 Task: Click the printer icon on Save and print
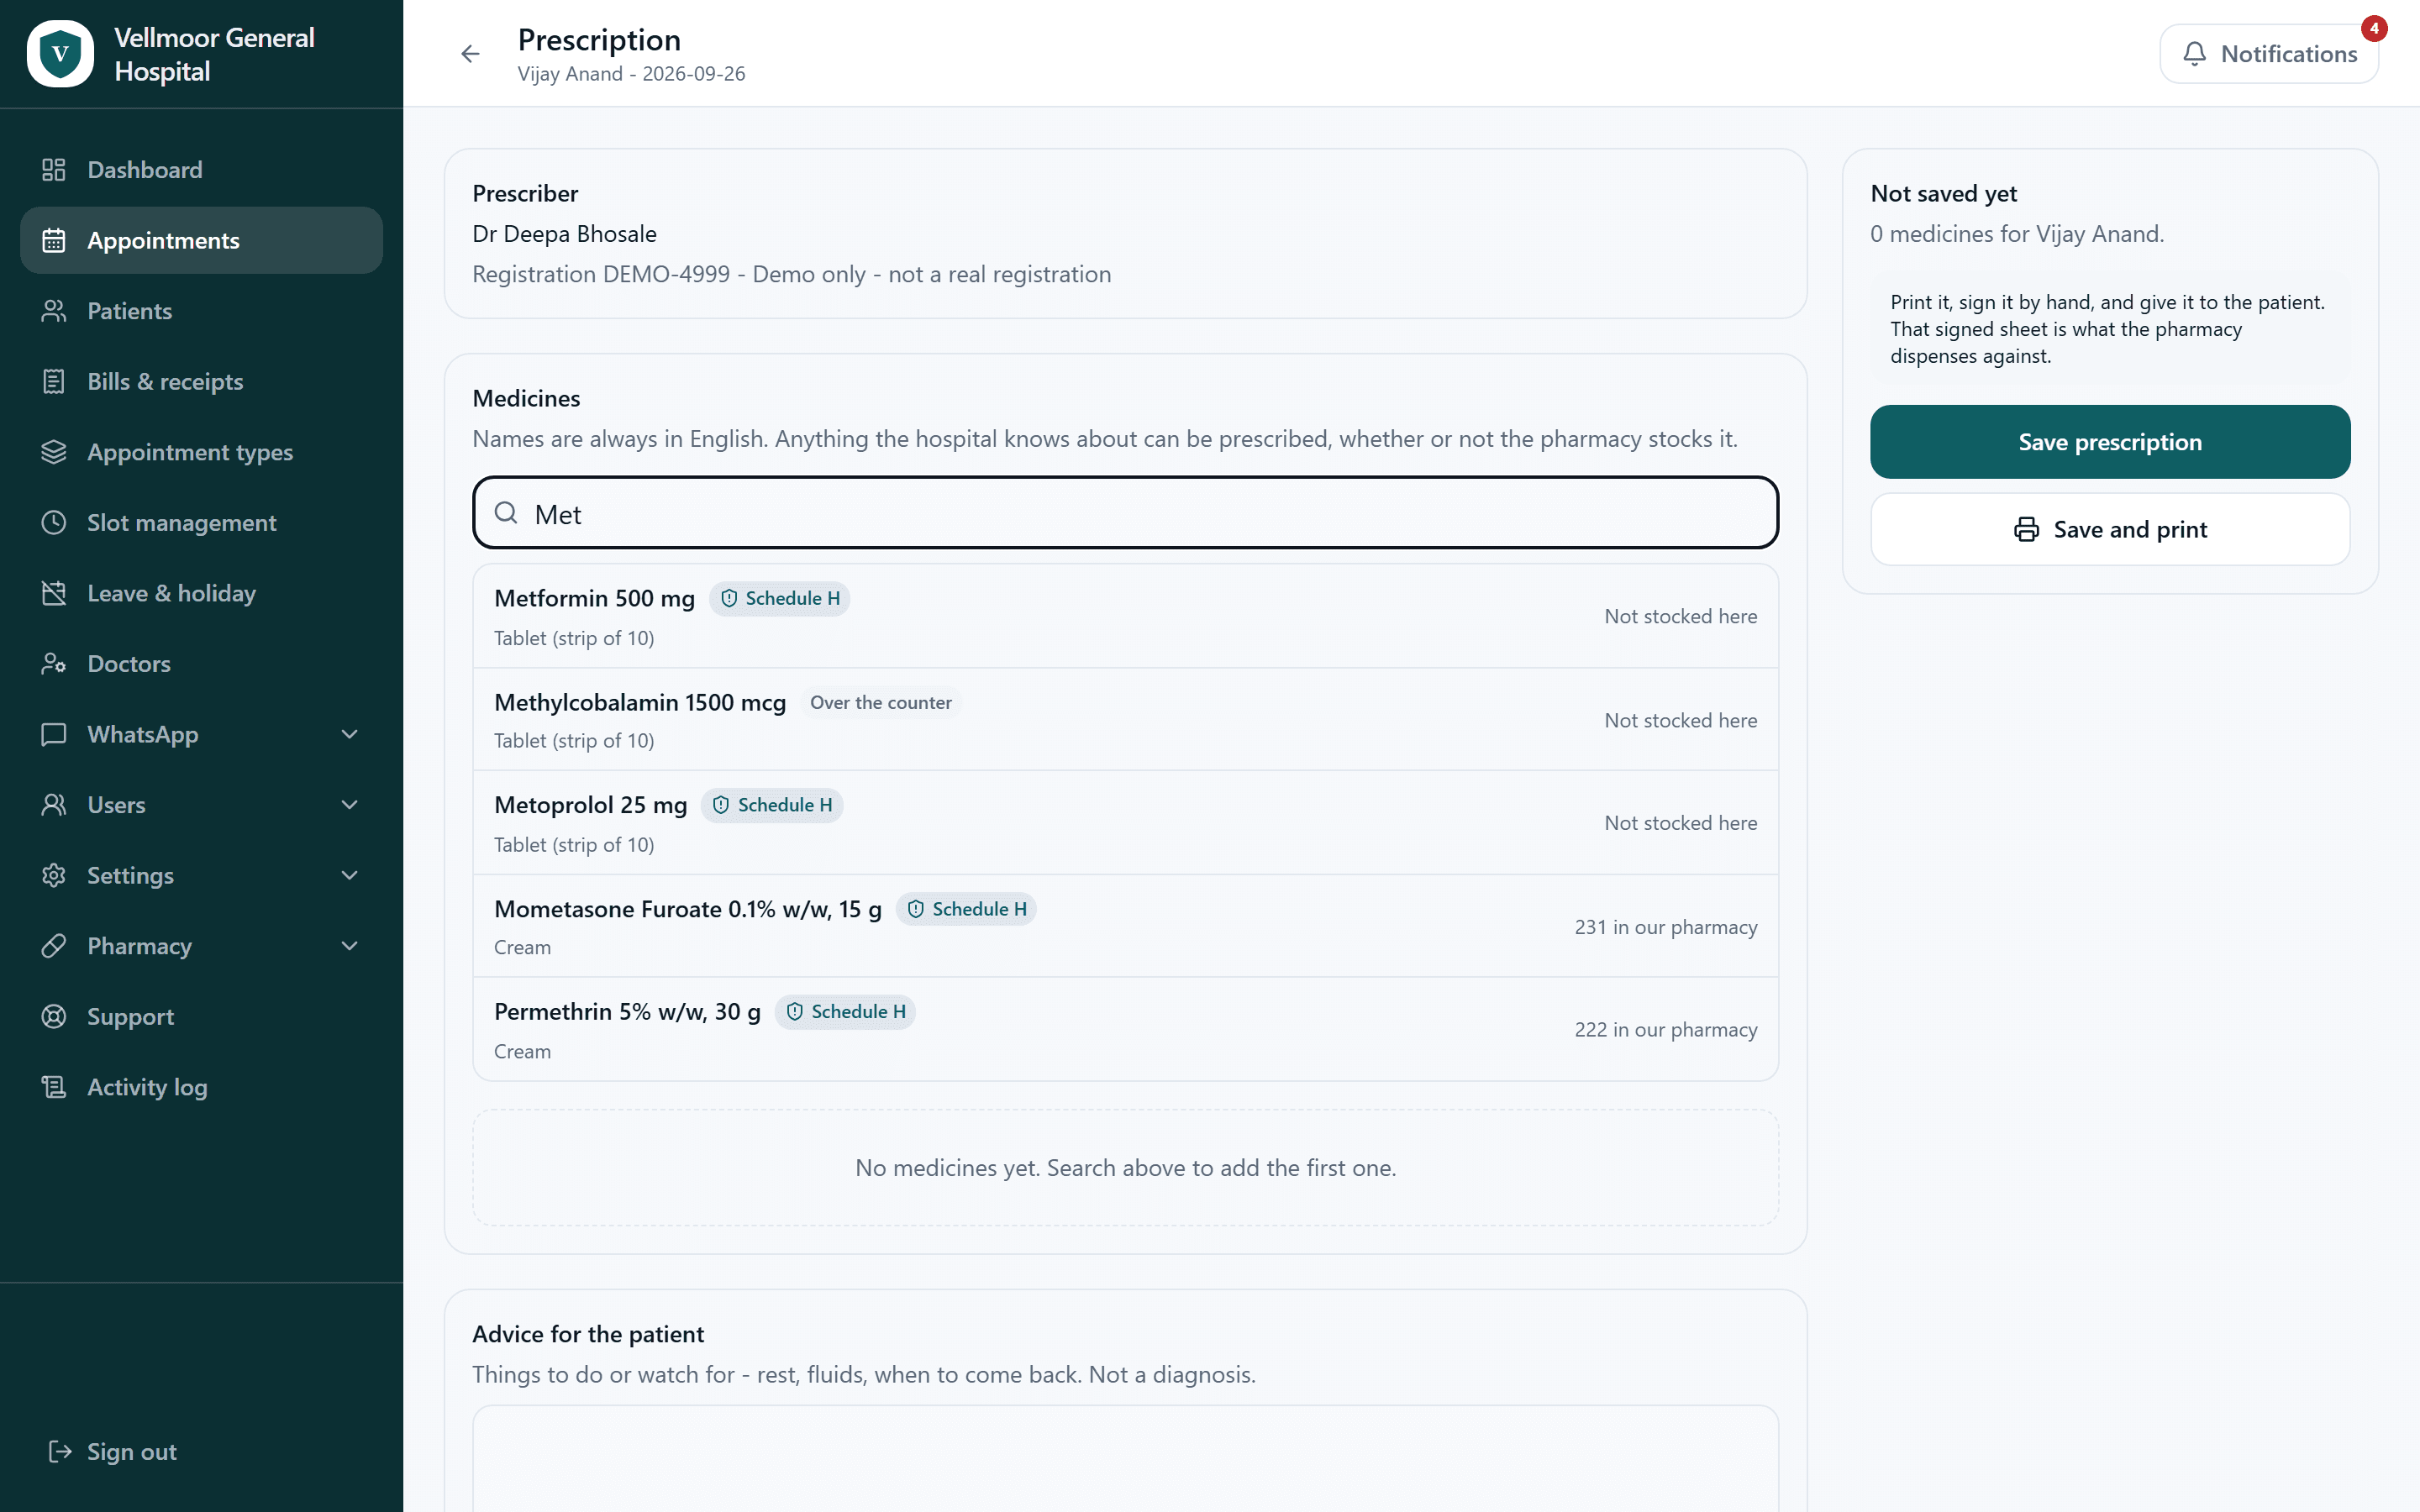coord(2026,529)
